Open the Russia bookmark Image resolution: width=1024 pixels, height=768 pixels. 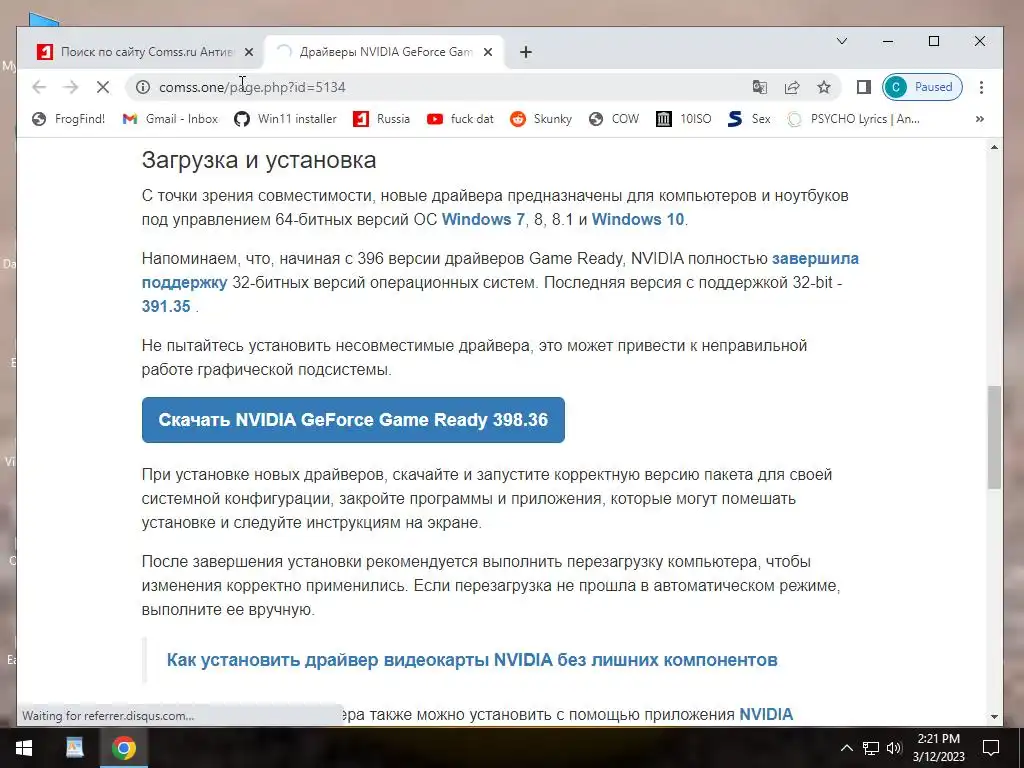click(382, 119)
